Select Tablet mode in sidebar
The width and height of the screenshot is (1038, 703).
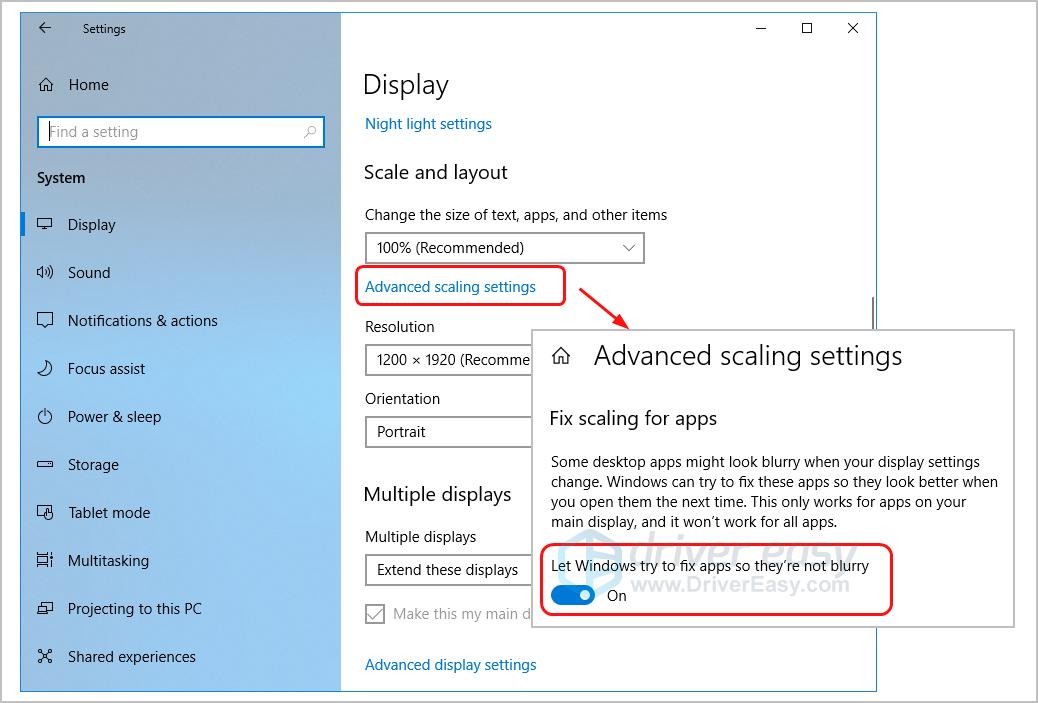(x=108, y=513)
